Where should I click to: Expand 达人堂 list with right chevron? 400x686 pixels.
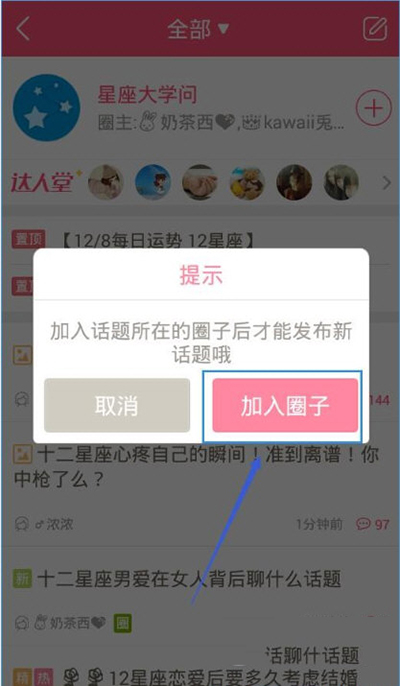(386, 183)
